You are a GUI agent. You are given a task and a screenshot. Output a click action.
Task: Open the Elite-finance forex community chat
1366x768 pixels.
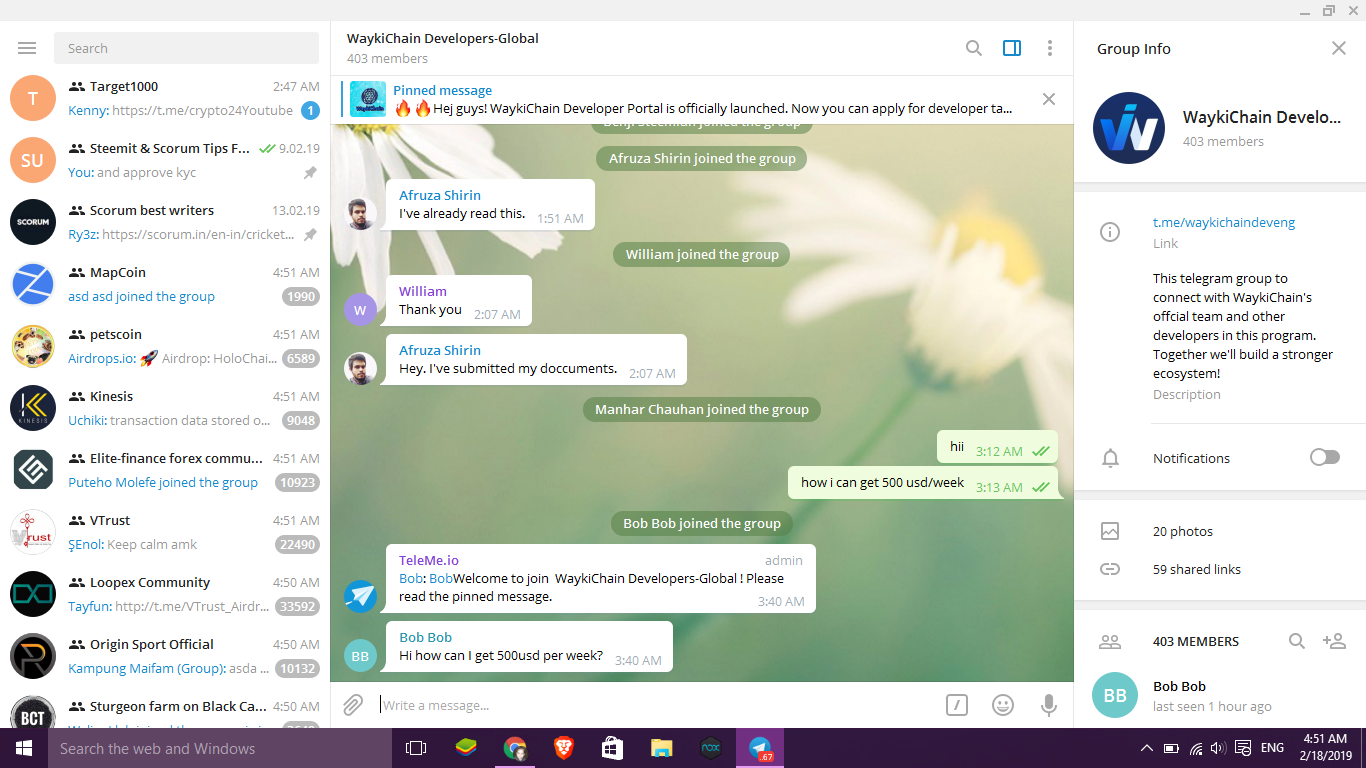[165, 470]
